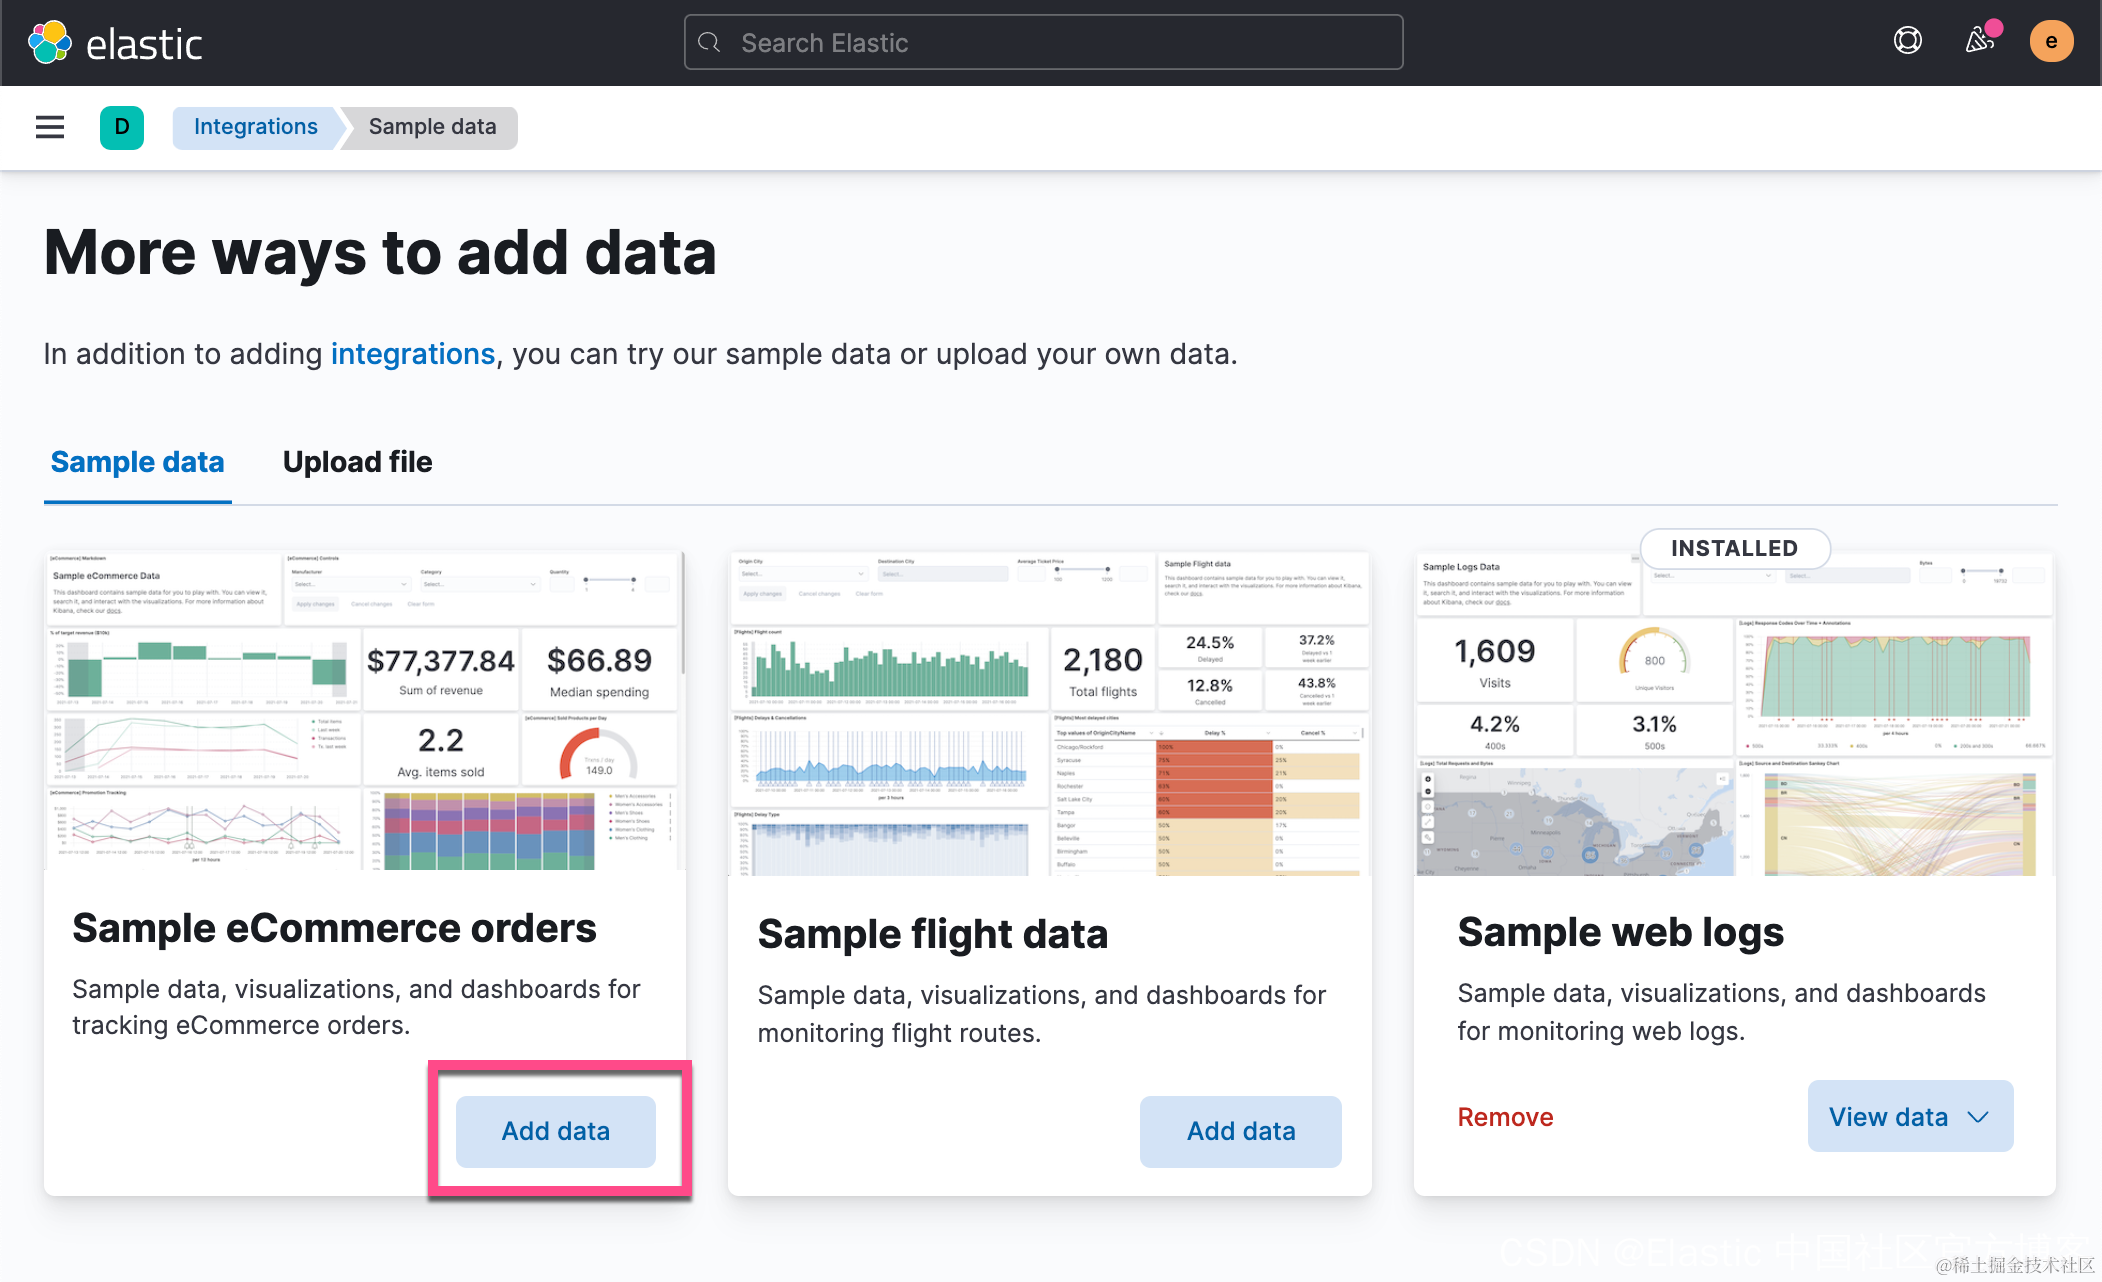The height and width of the screenshot is (1282, 2102).
Task: Focus the Search Elastic input field
Action: pyautogui.click(x=1060, y=43)
